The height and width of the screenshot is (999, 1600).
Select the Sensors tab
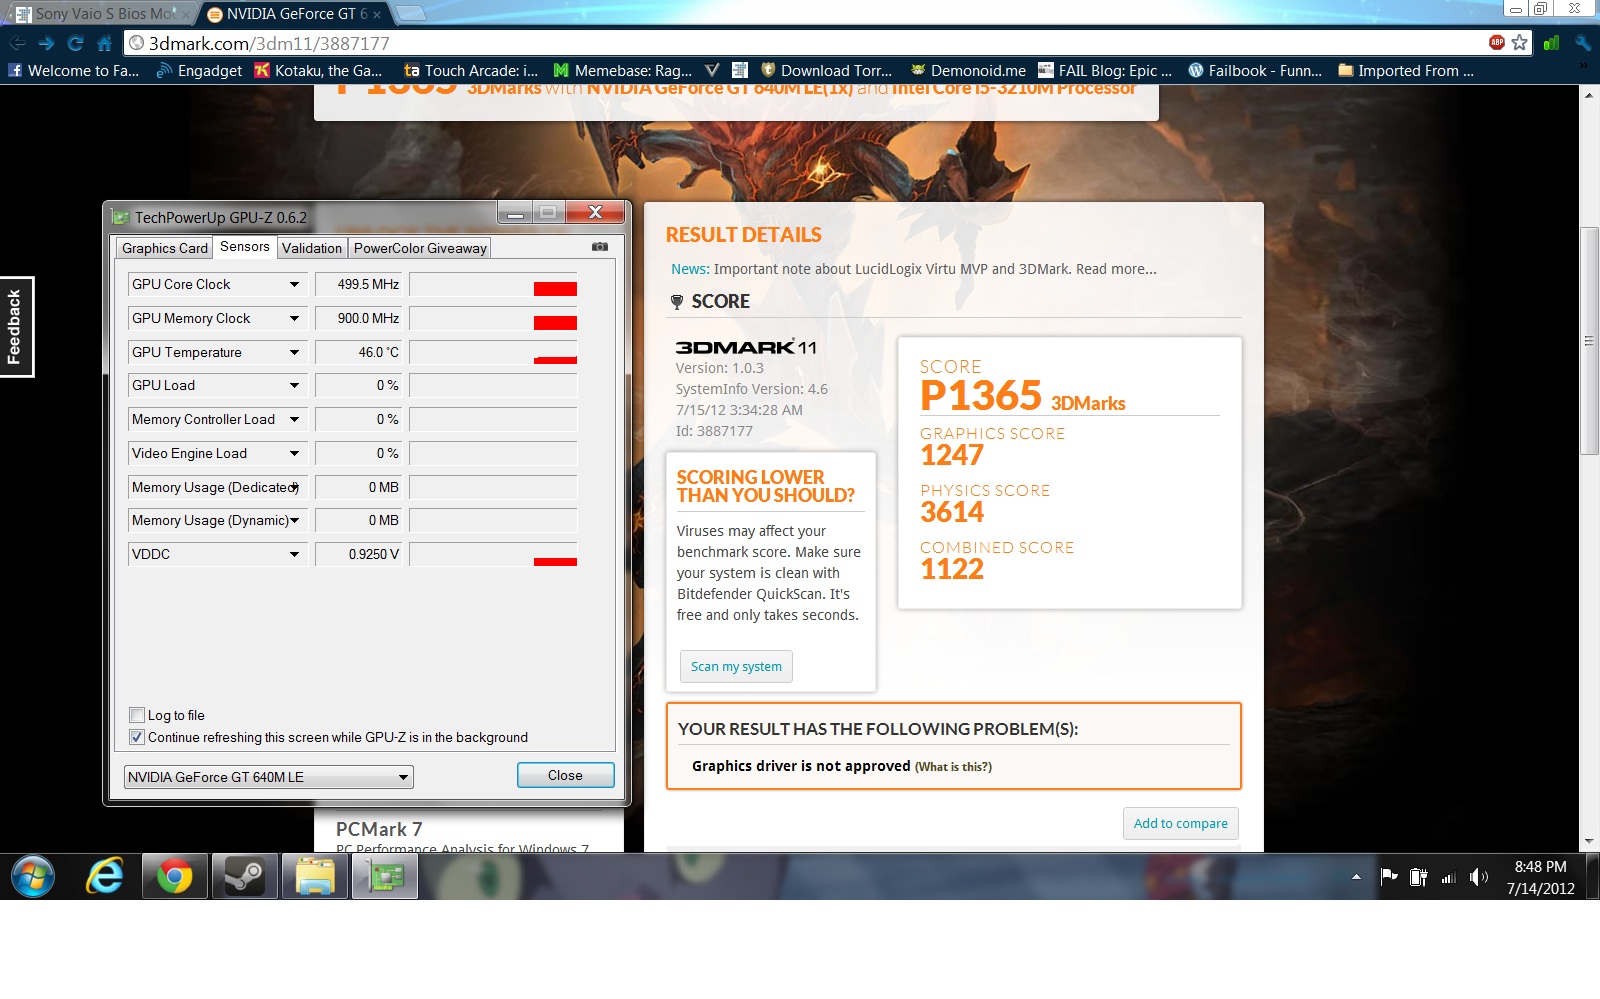click(245, 246)
